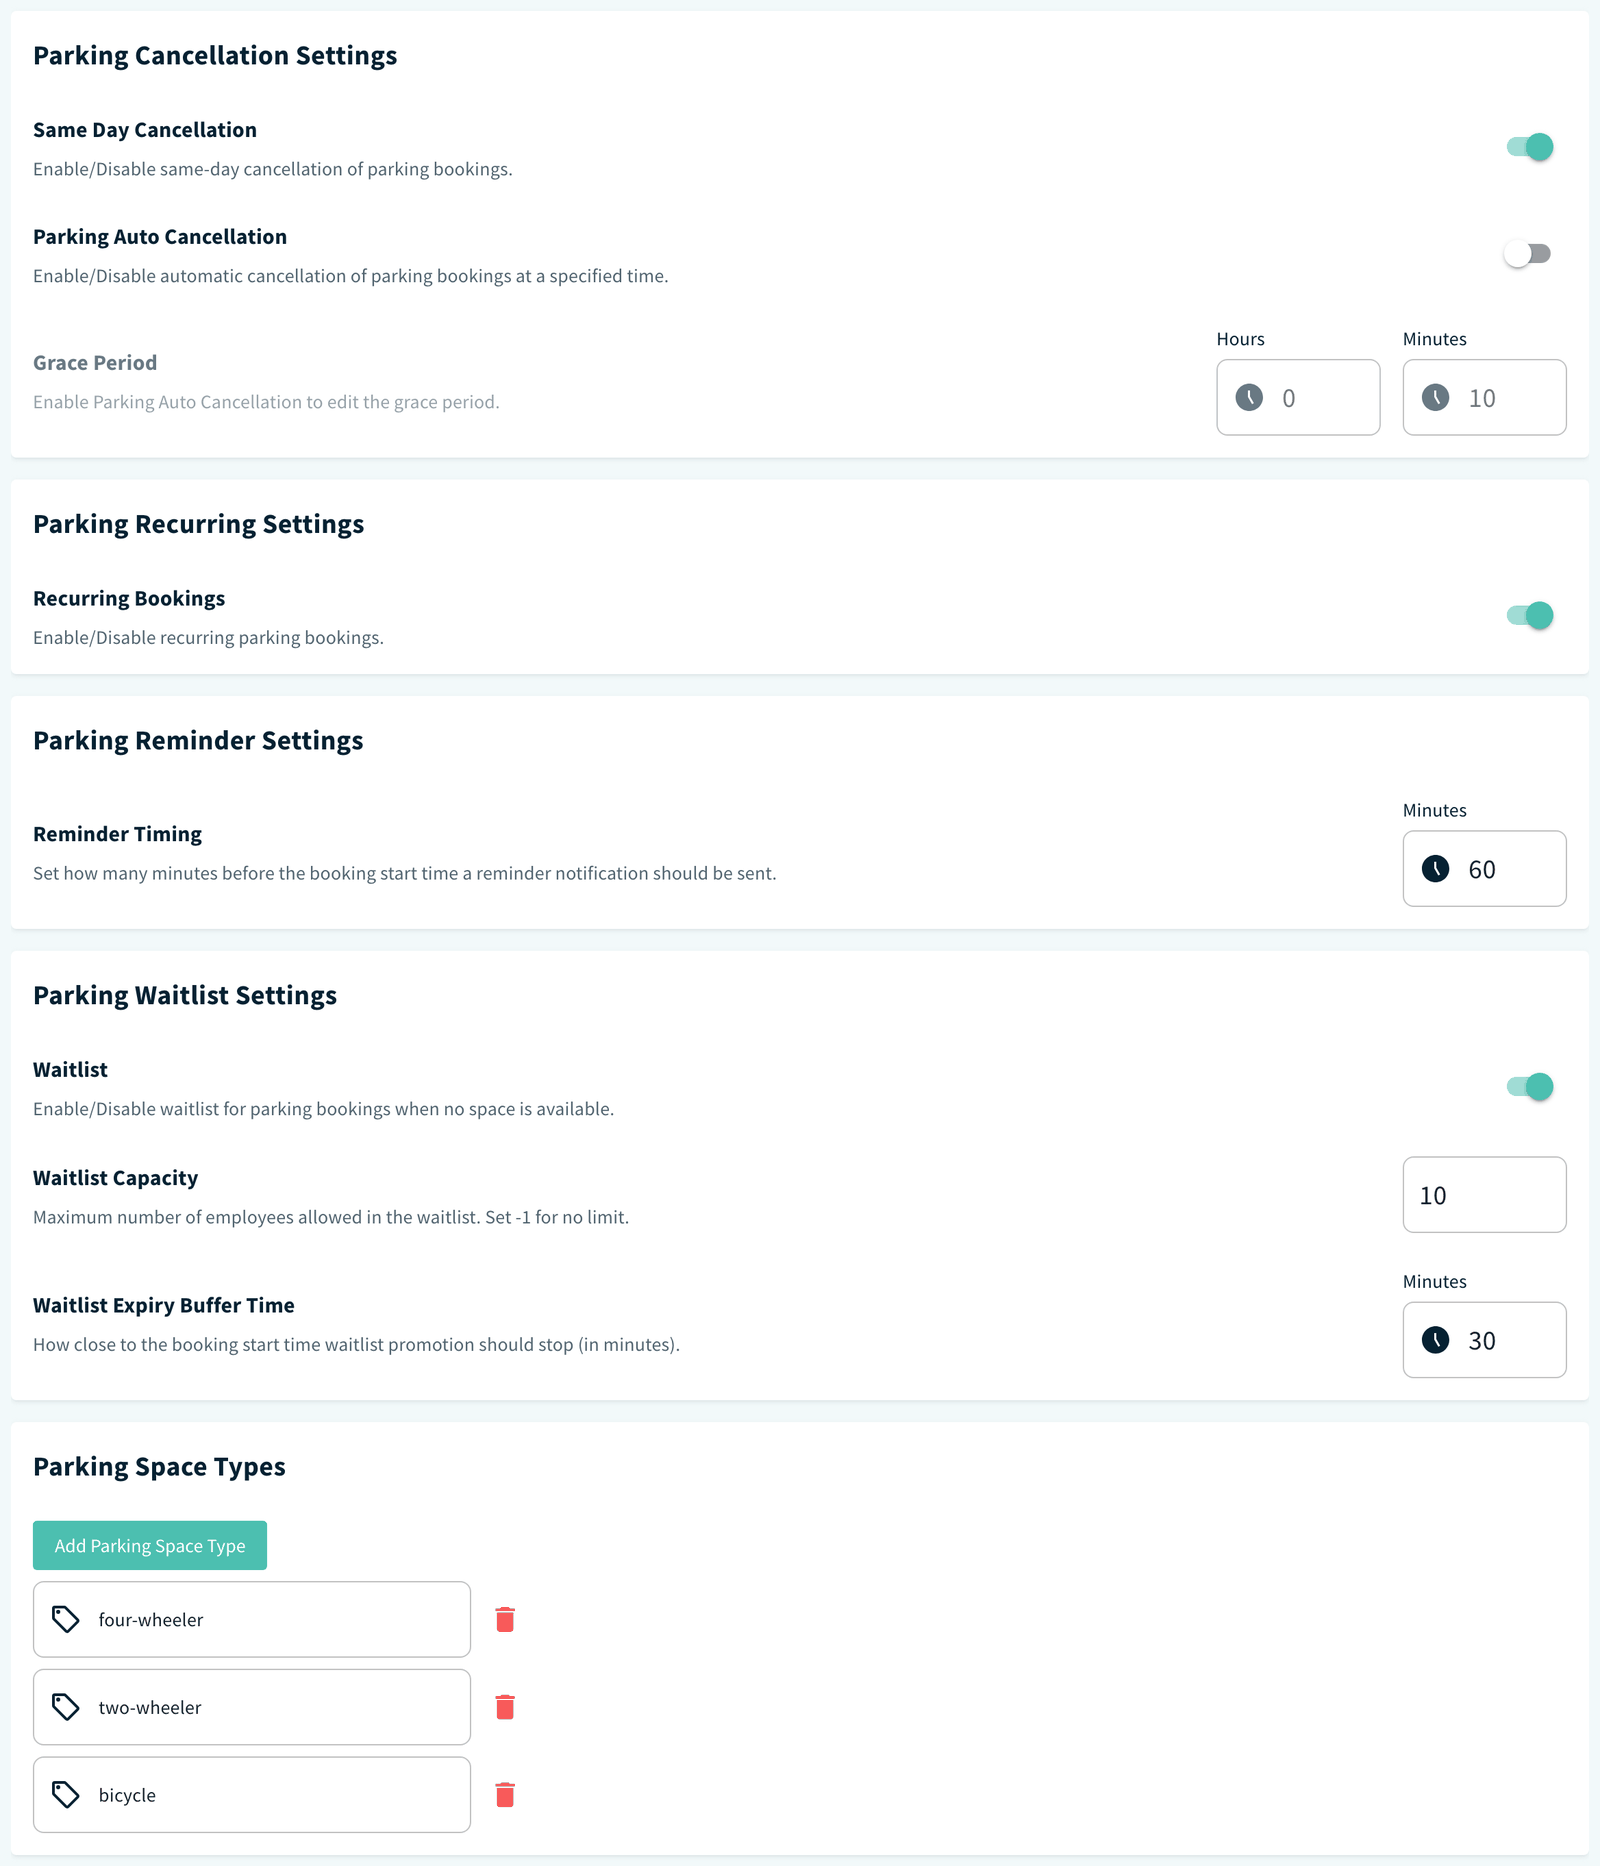Click the Reminder Timing label
The image size is (1600, 1866).
point(117,834)
